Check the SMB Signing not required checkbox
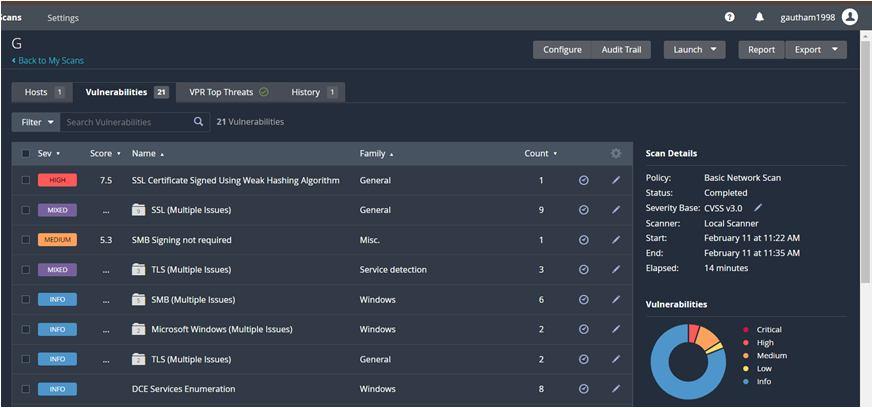The height and width of the screenshot is (408, 872). [26, 240]
